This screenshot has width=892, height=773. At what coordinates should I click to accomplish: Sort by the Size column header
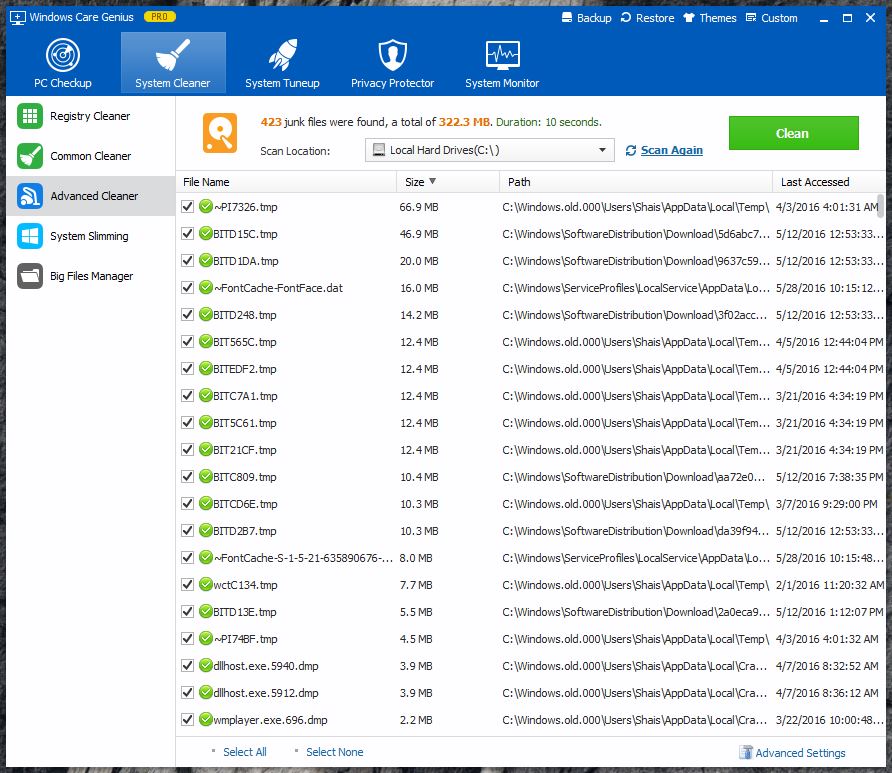tap(448, 182)
